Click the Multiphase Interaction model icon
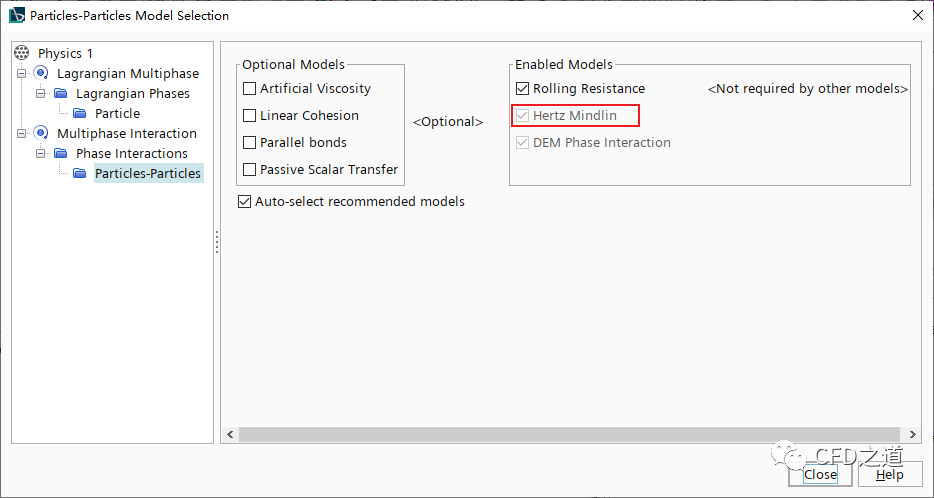Image resolution: width=934 pixels, height=498 pixels. point(41,133)
